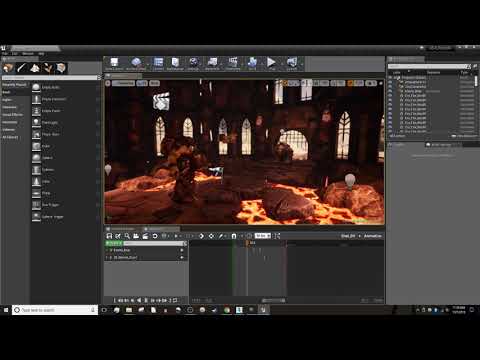Switch to Content Browser tab

(x=123, y=229)
